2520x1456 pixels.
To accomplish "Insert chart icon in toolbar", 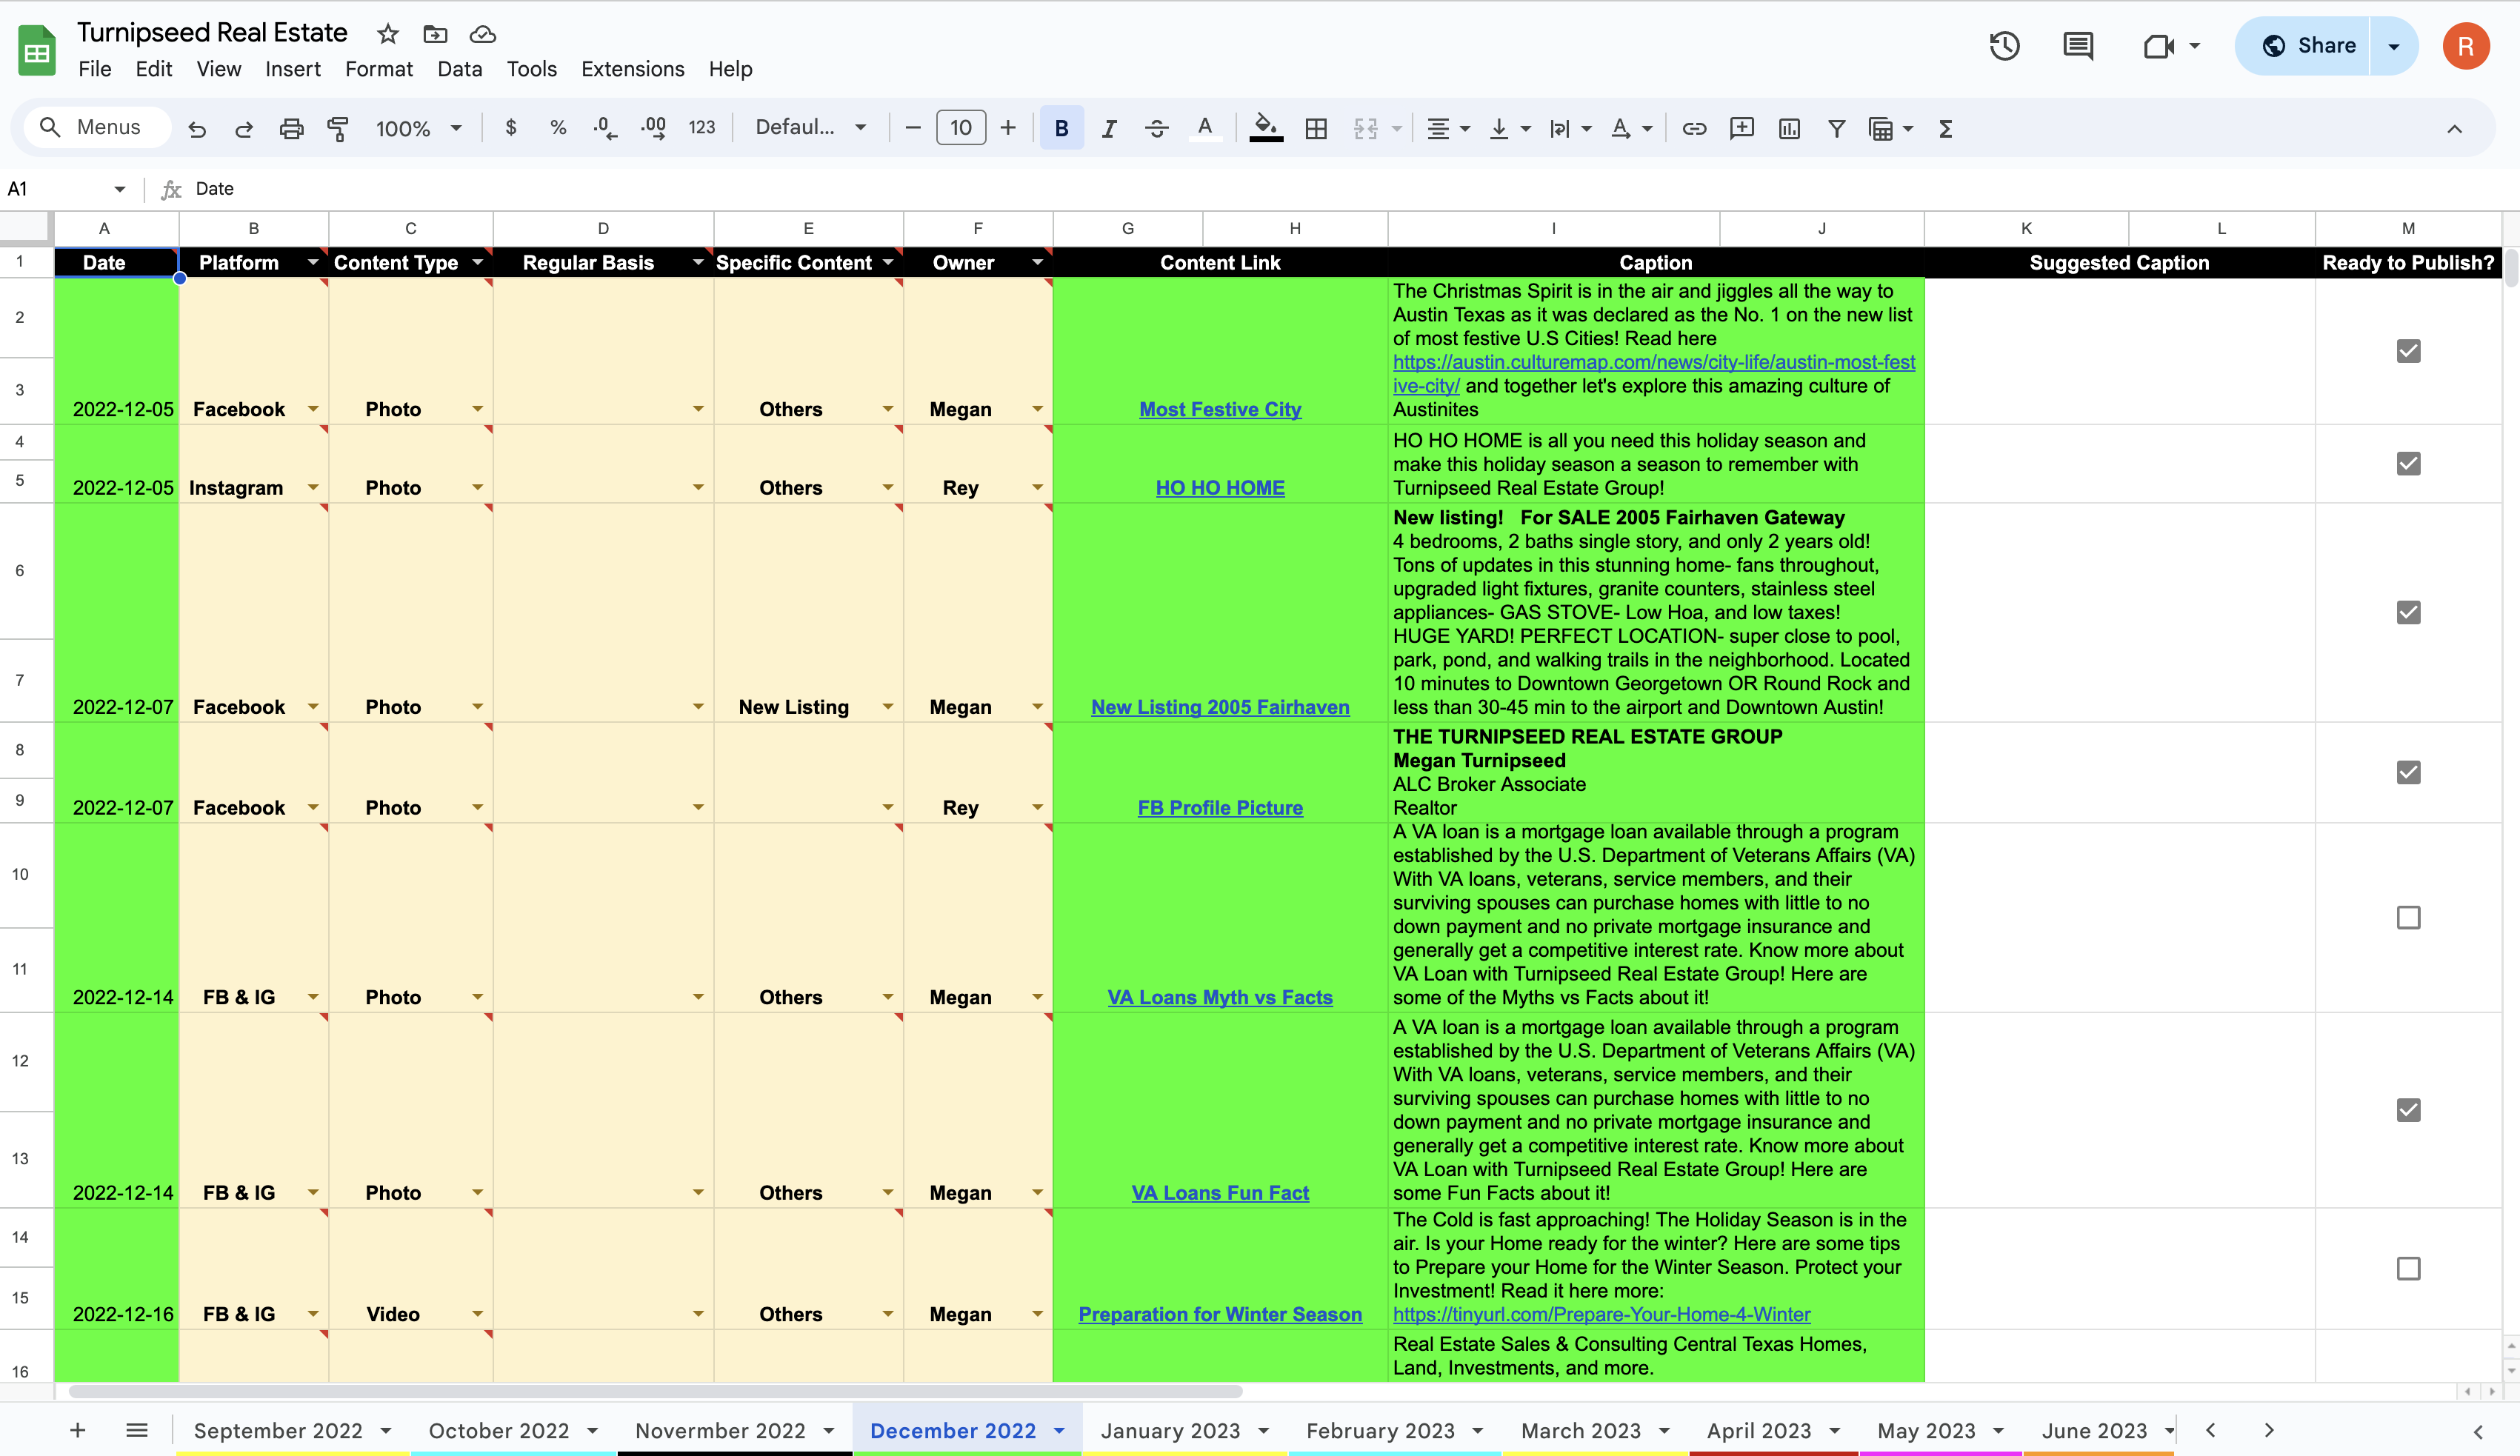I will (x=1790, y=128).
